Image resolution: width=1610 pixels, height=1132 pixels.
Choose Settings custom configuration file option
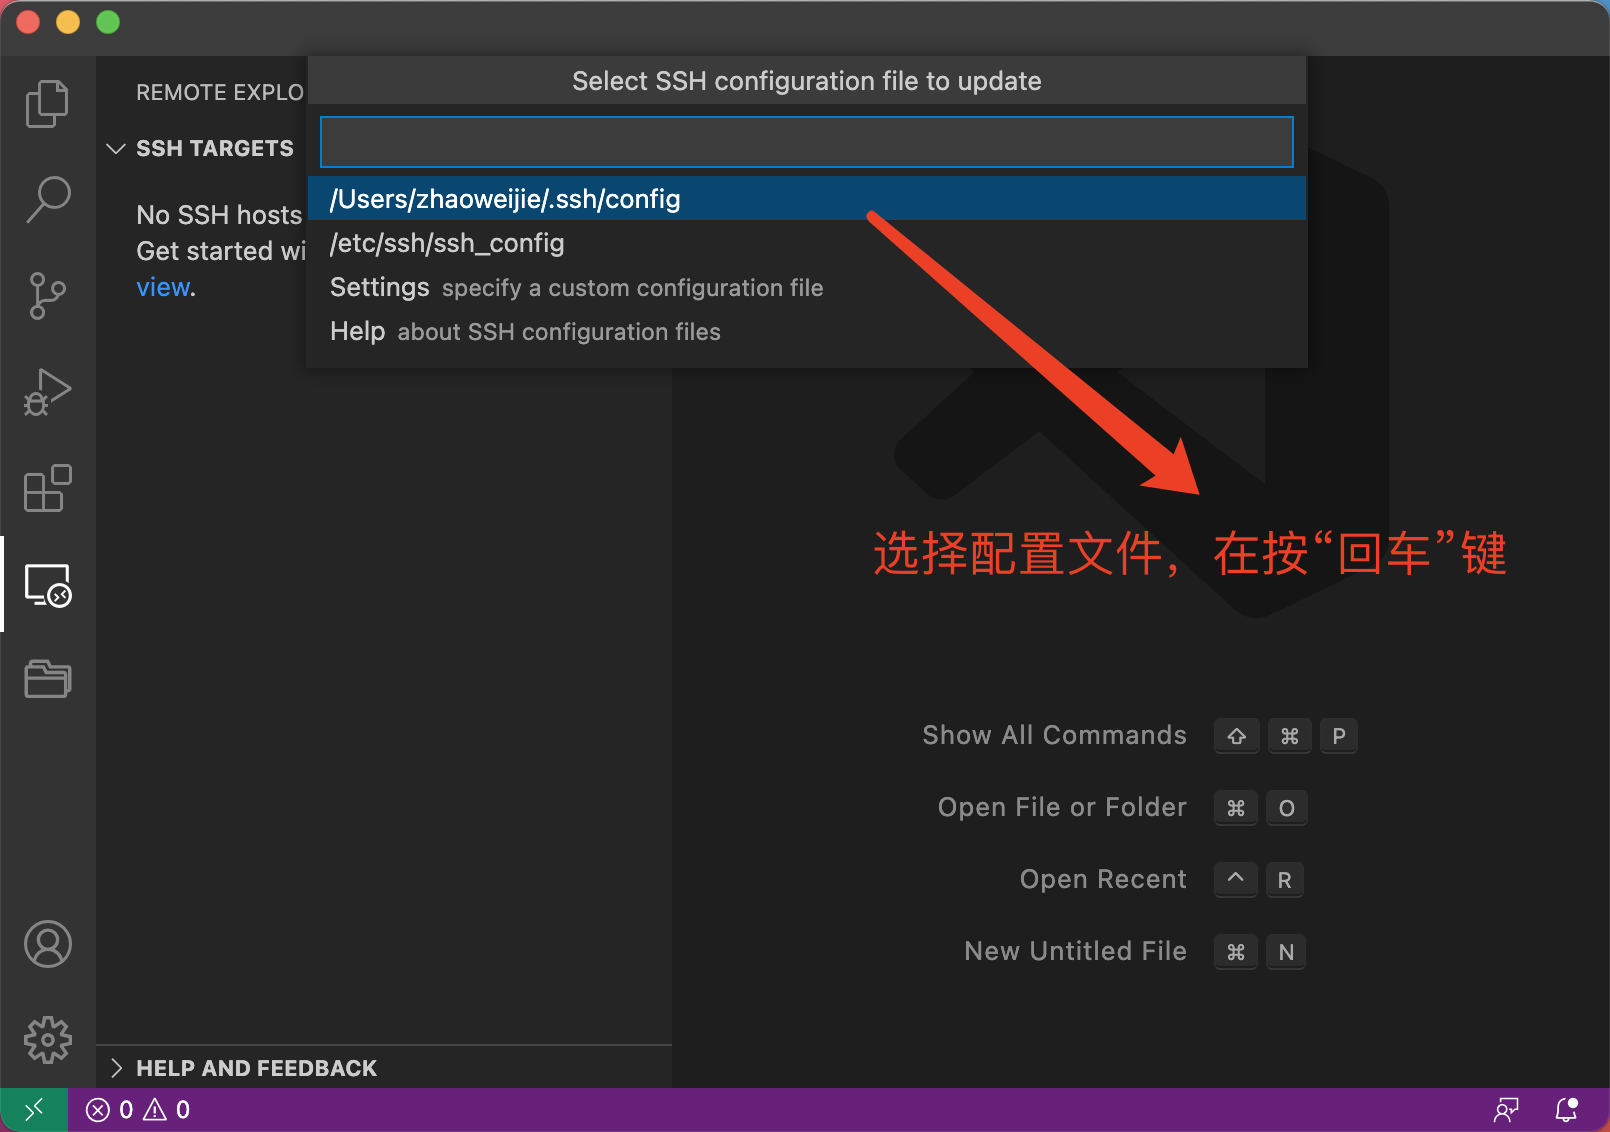[x=806, y=287]
